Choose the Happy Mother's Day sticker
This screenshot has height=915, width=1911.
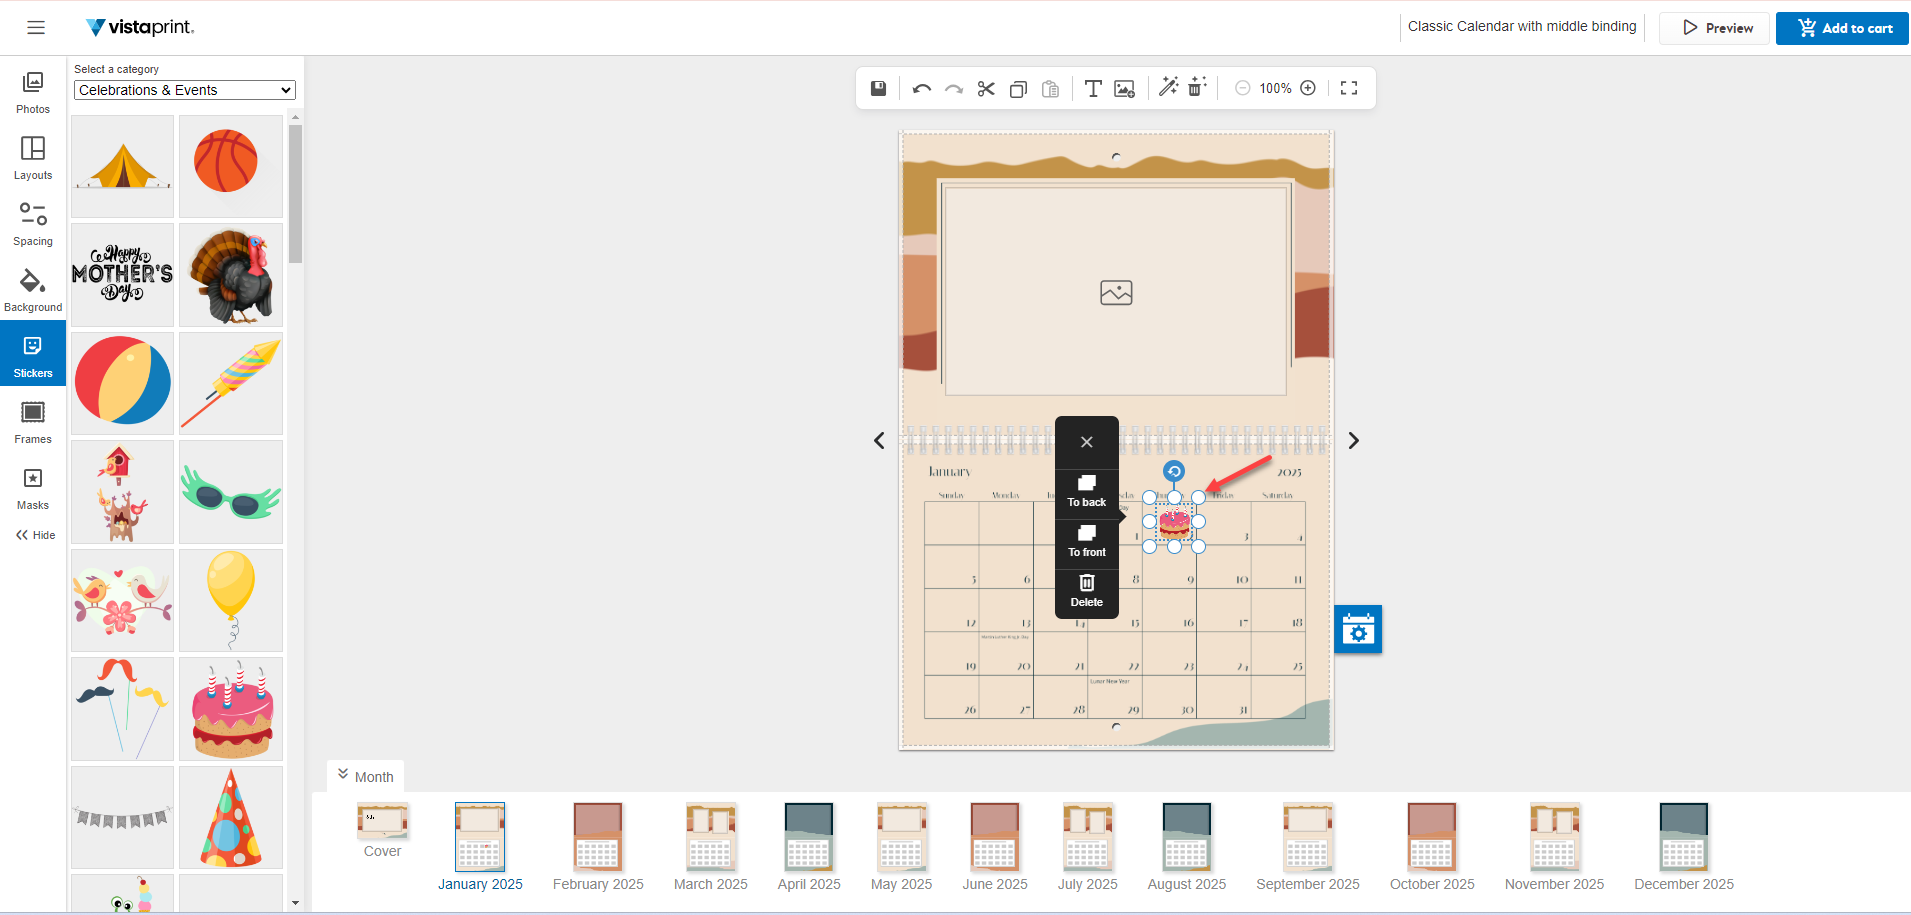point(122,275)
